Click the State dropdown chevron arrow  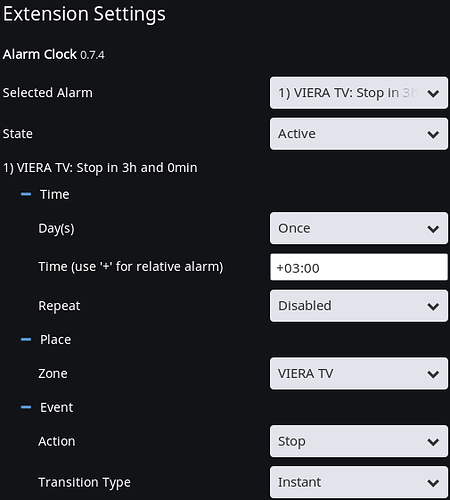tap(433, 135)
